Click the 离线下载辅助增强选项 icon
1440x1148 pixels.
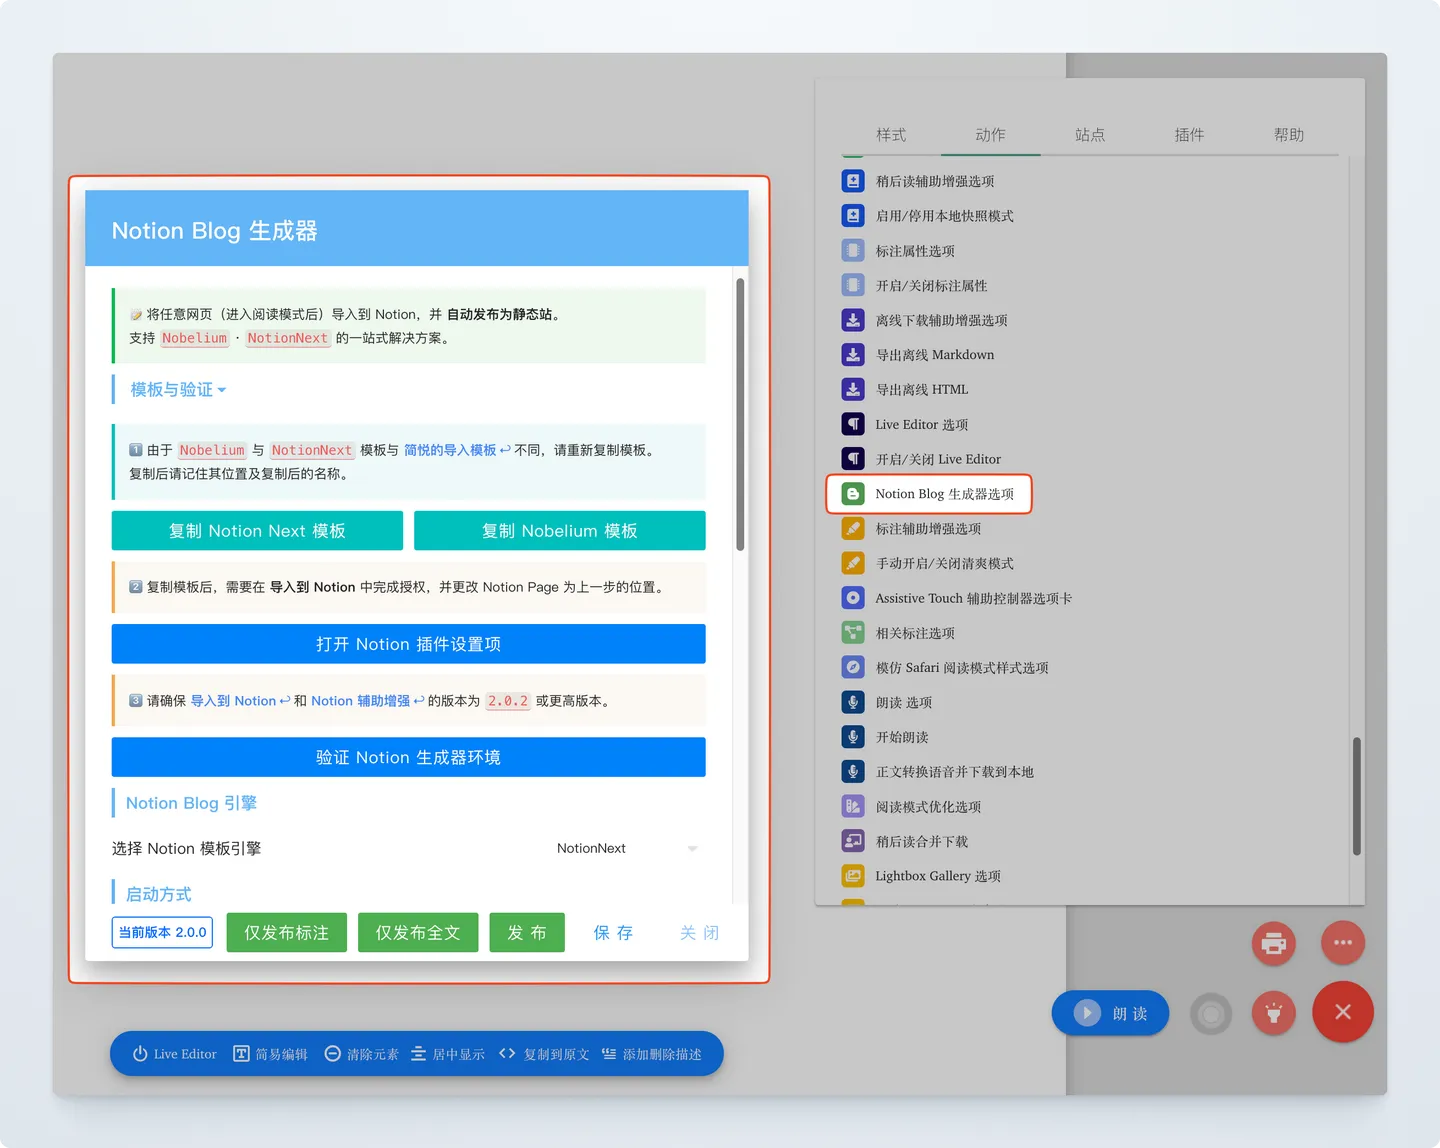coord(853,320)
